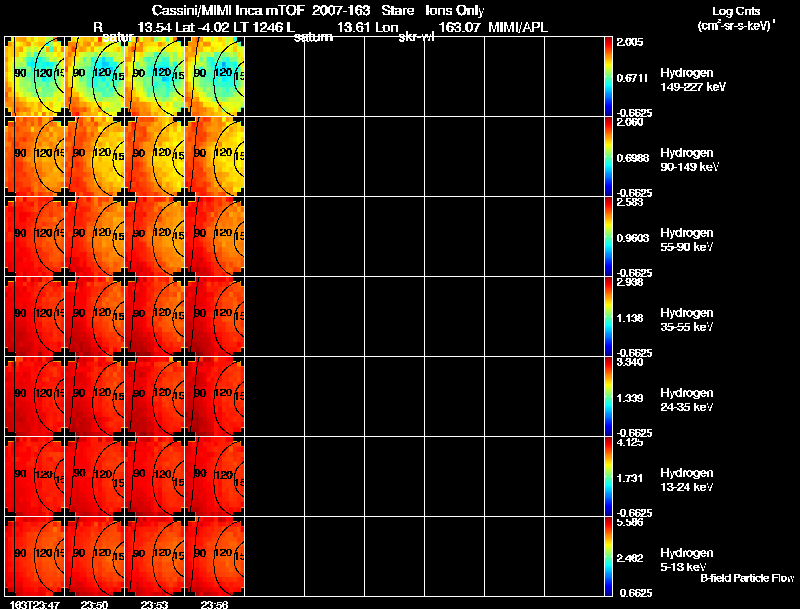
Task: Click the '3.340' colorbar value
Action: [630, 362]
